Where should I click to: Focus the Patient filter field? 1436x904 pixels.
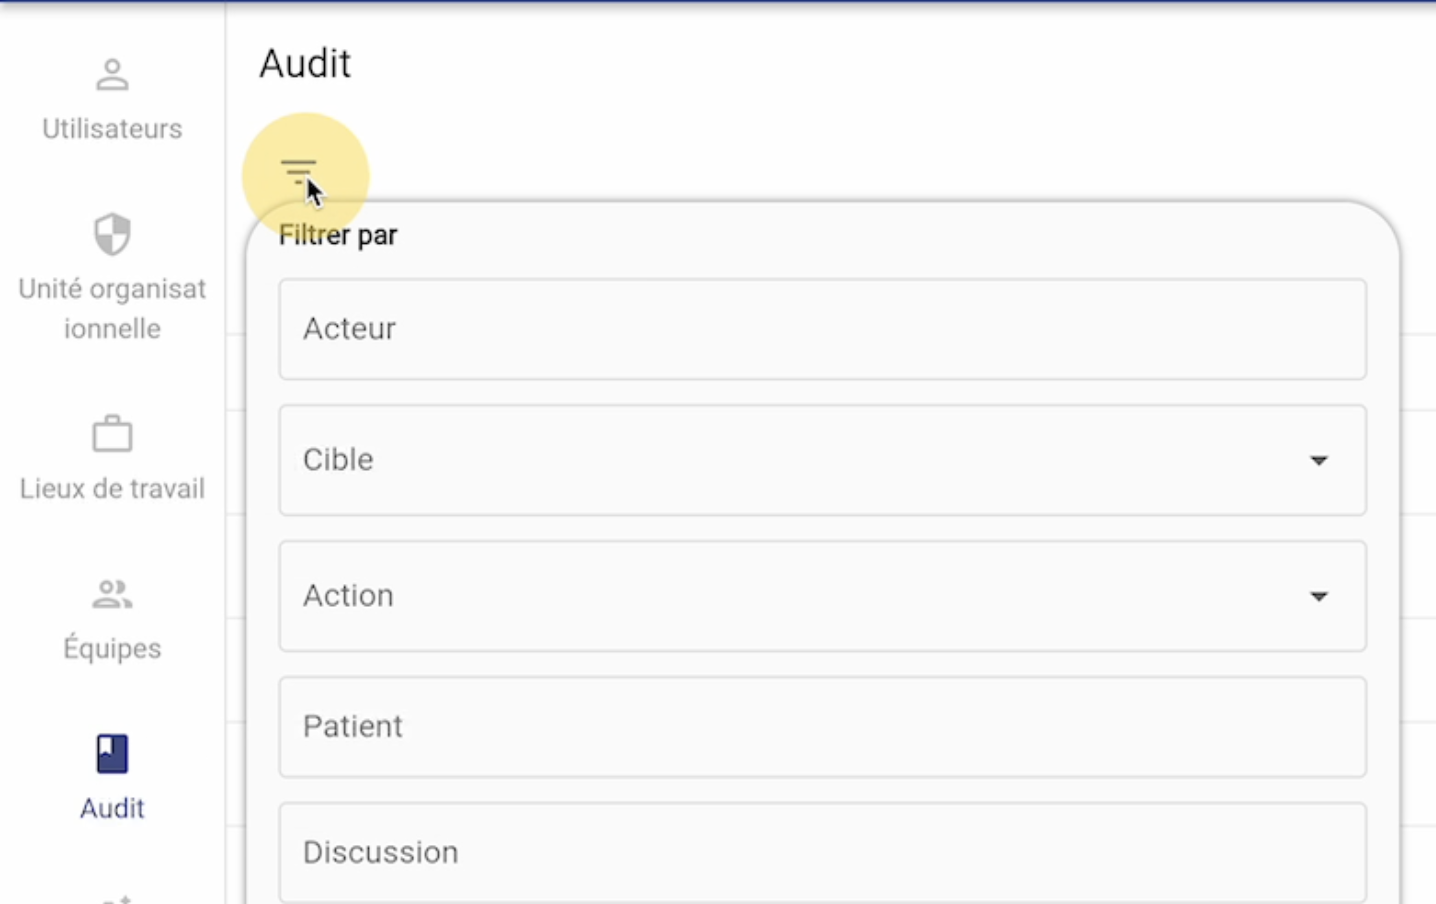coord(822,727)
